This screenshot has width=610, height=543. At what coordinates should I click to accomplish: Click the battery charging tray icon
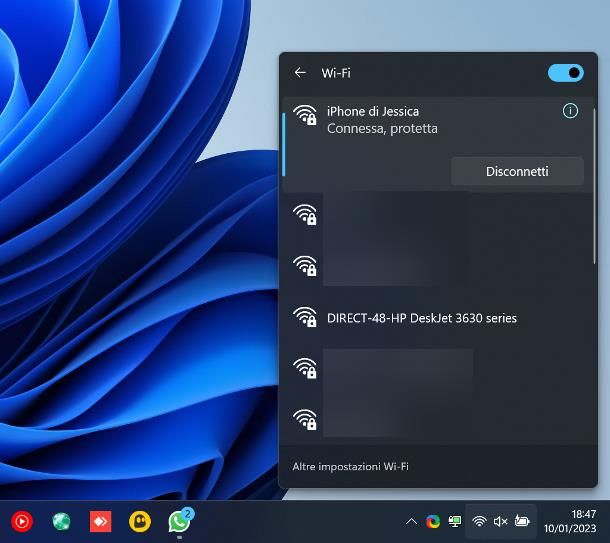(522, 520)
